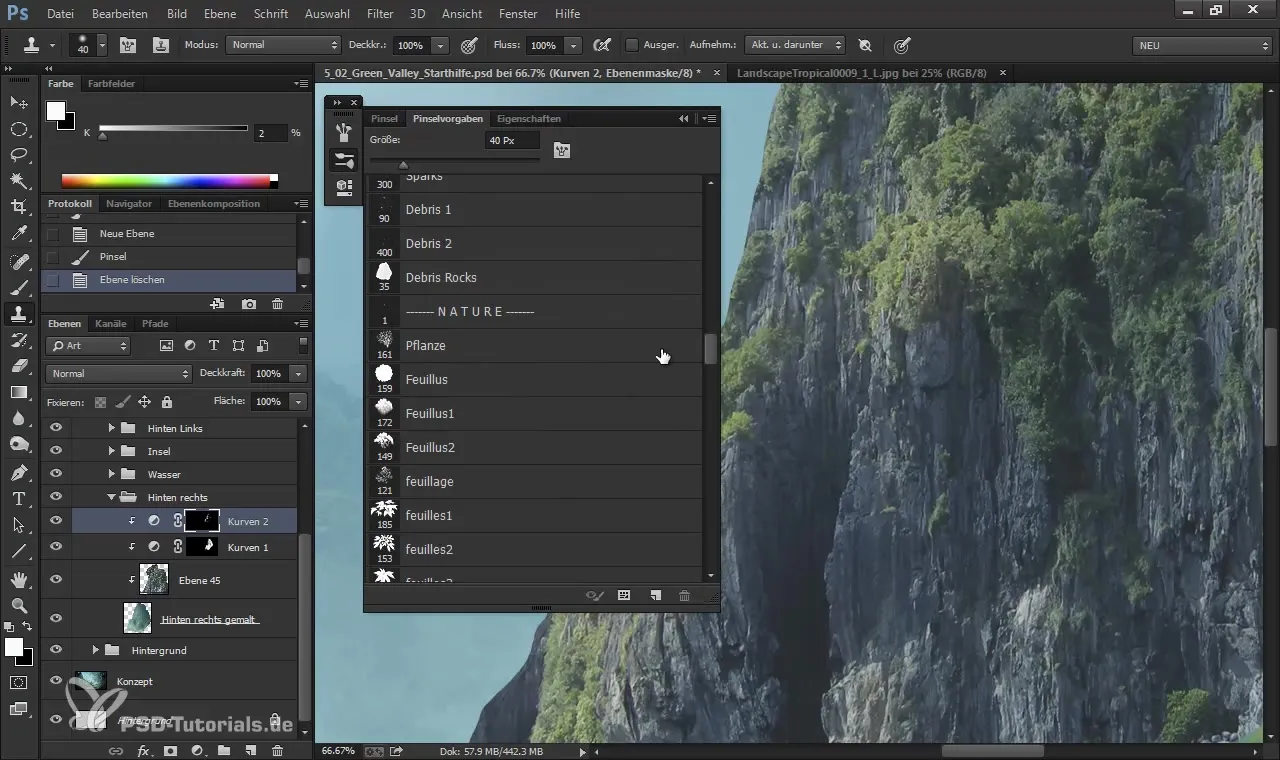Enable the Ausger. checkbox

click(632, 45)
